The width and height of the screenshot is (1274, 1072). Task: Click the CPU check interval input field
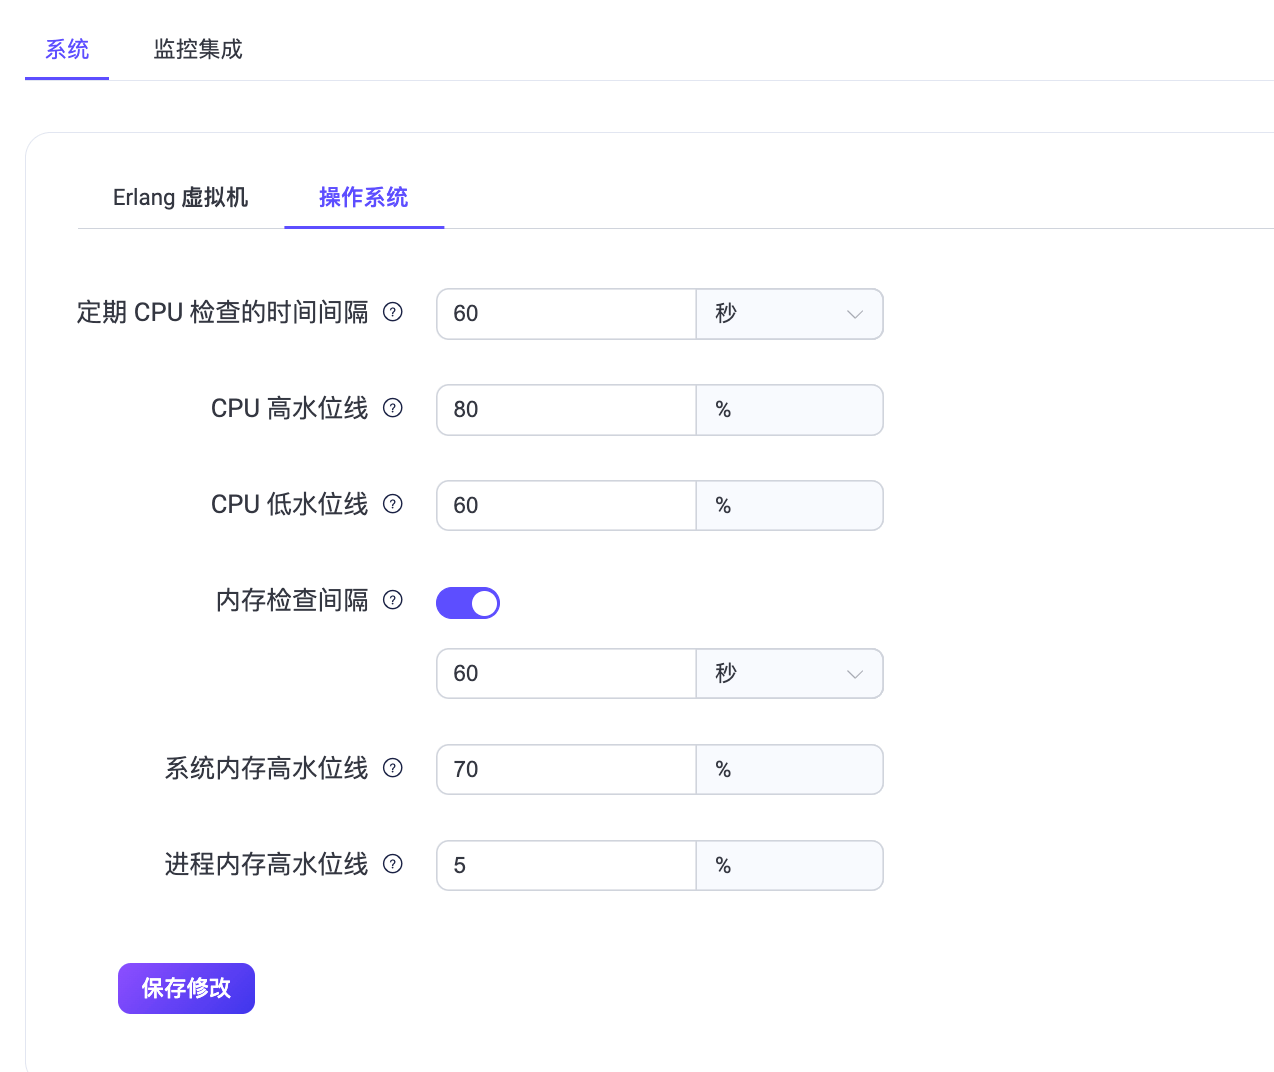click(x=566, y=314)
